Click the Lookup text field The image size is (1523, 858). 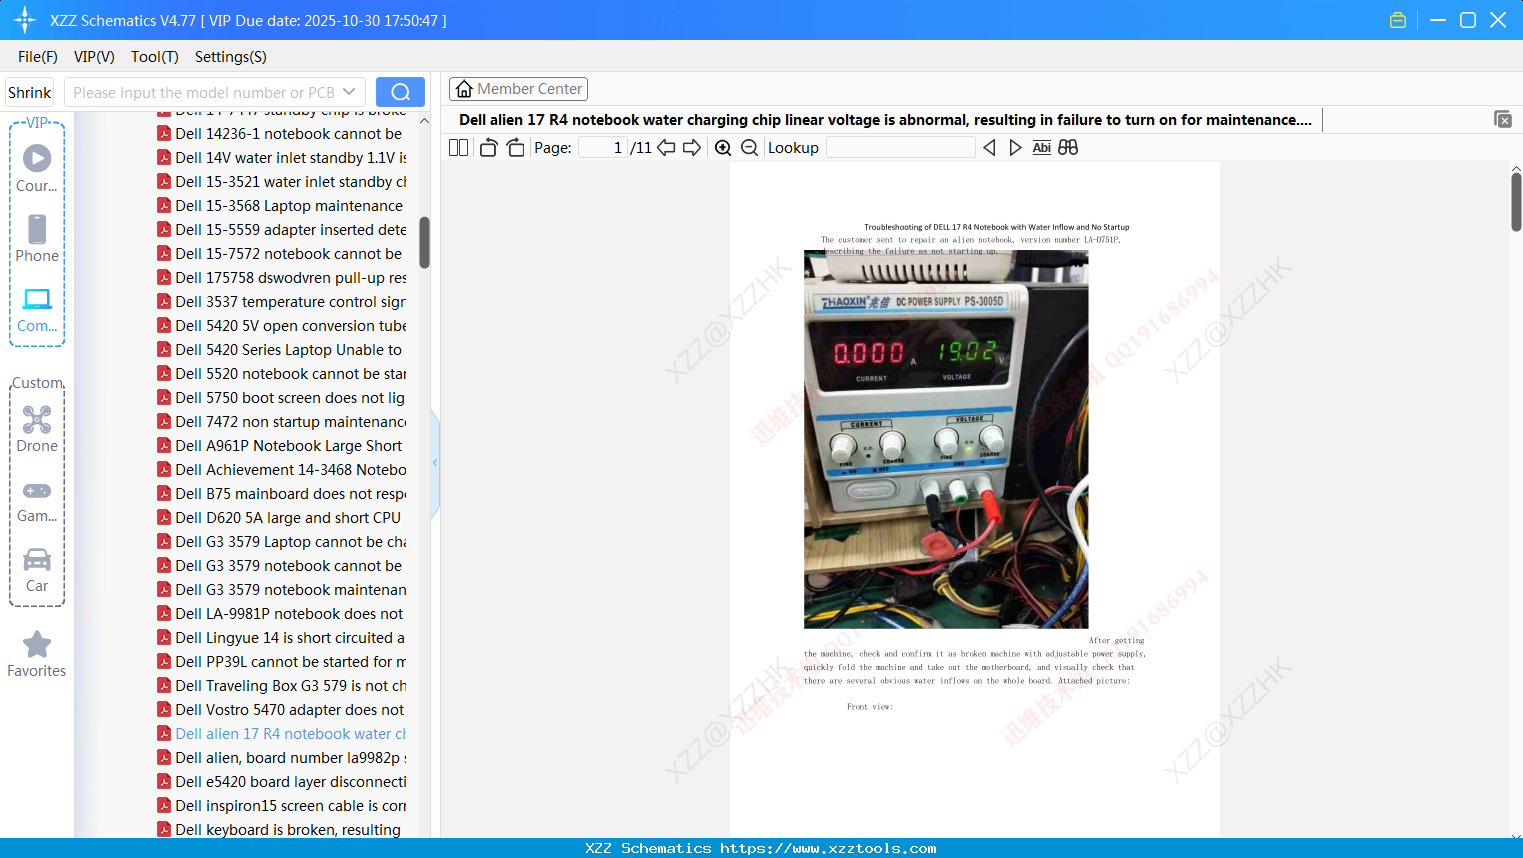point(900,148)
